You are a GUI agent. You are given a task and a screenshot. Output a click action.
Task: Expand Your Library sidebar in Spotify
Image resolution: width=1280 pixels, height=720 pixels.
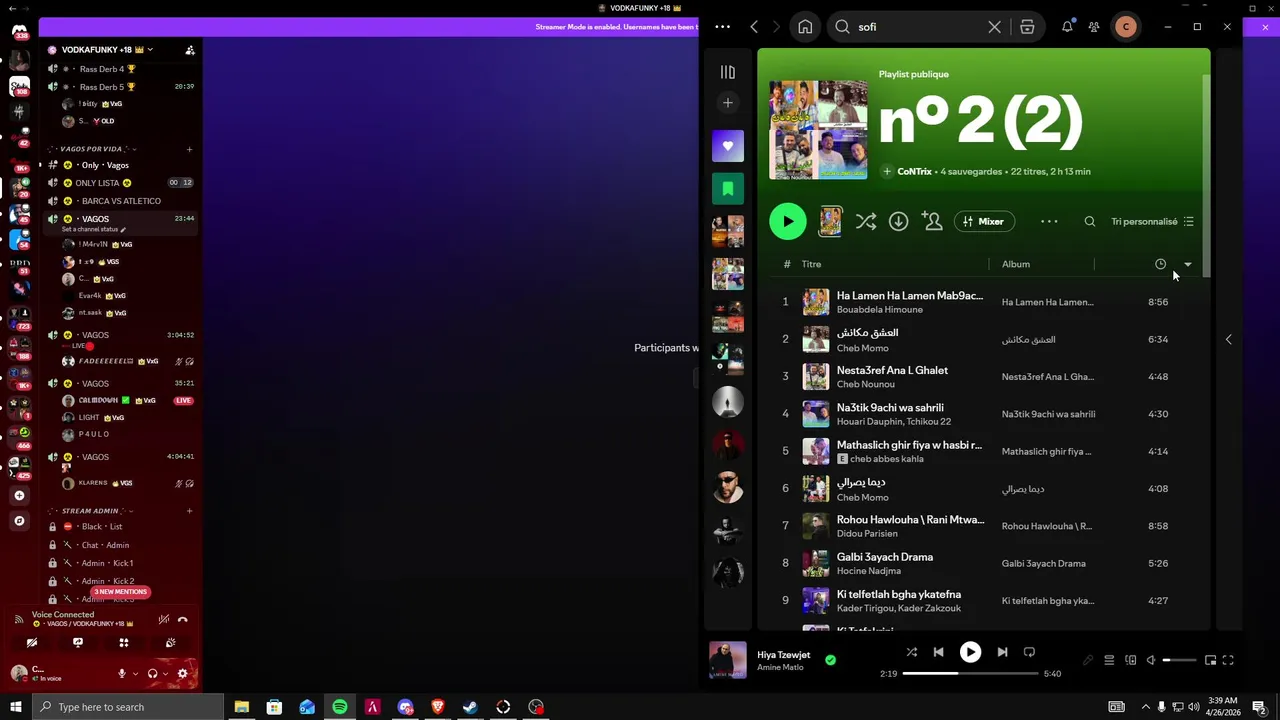click(728, 72)
